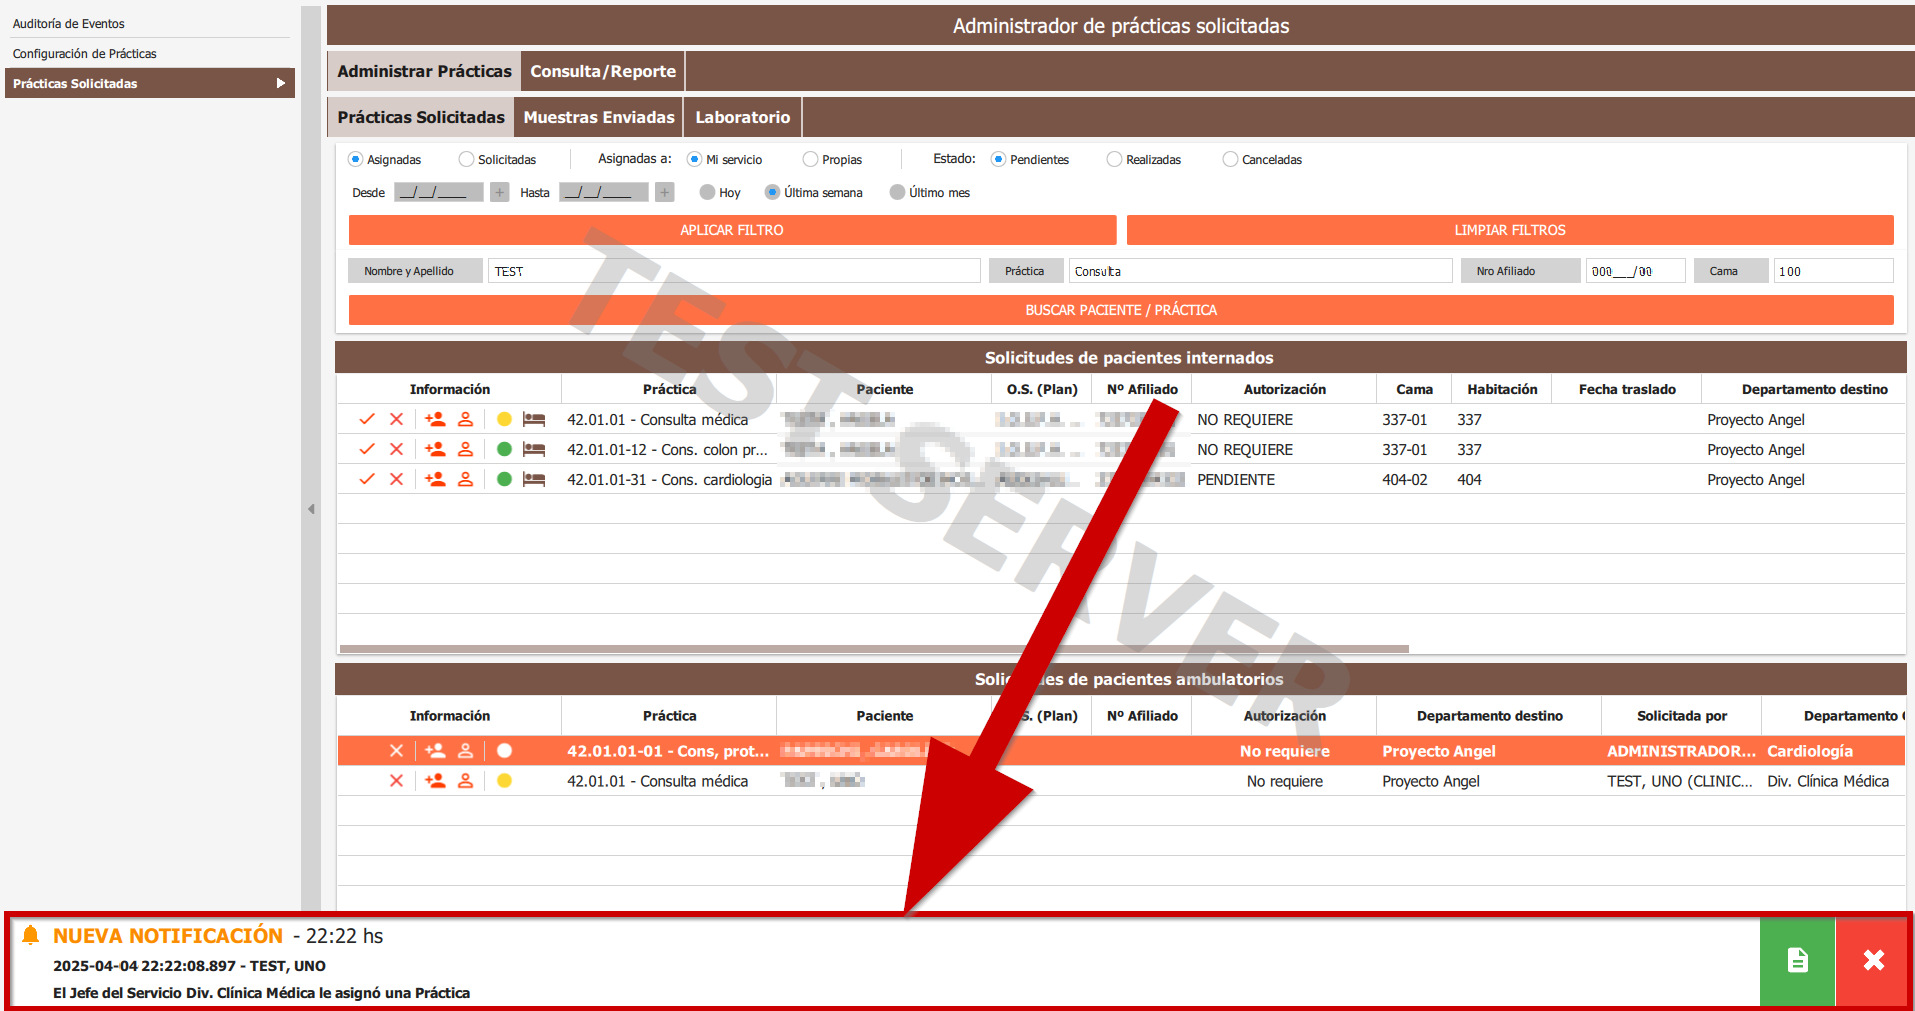This screenshot has width=1915, height=1011.
Task: Switch to the Consulta/Reporte tab
Action: coord(603,72)
